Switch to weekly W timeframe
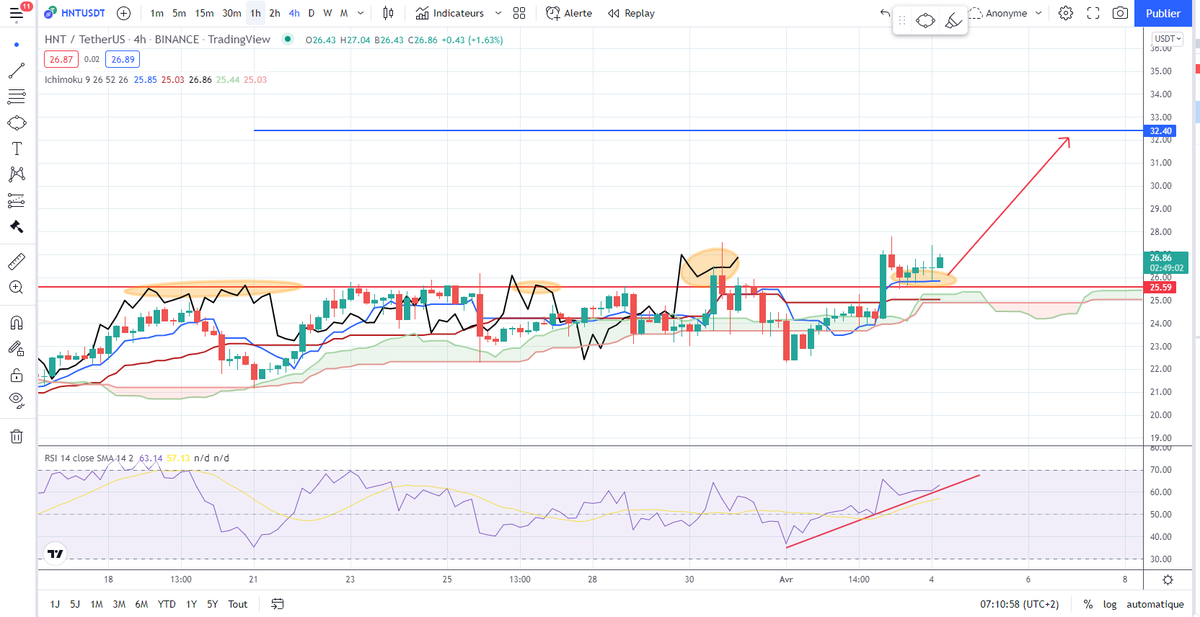The image size is (1200, 617). pyautogui.click(x=327, y=14)
